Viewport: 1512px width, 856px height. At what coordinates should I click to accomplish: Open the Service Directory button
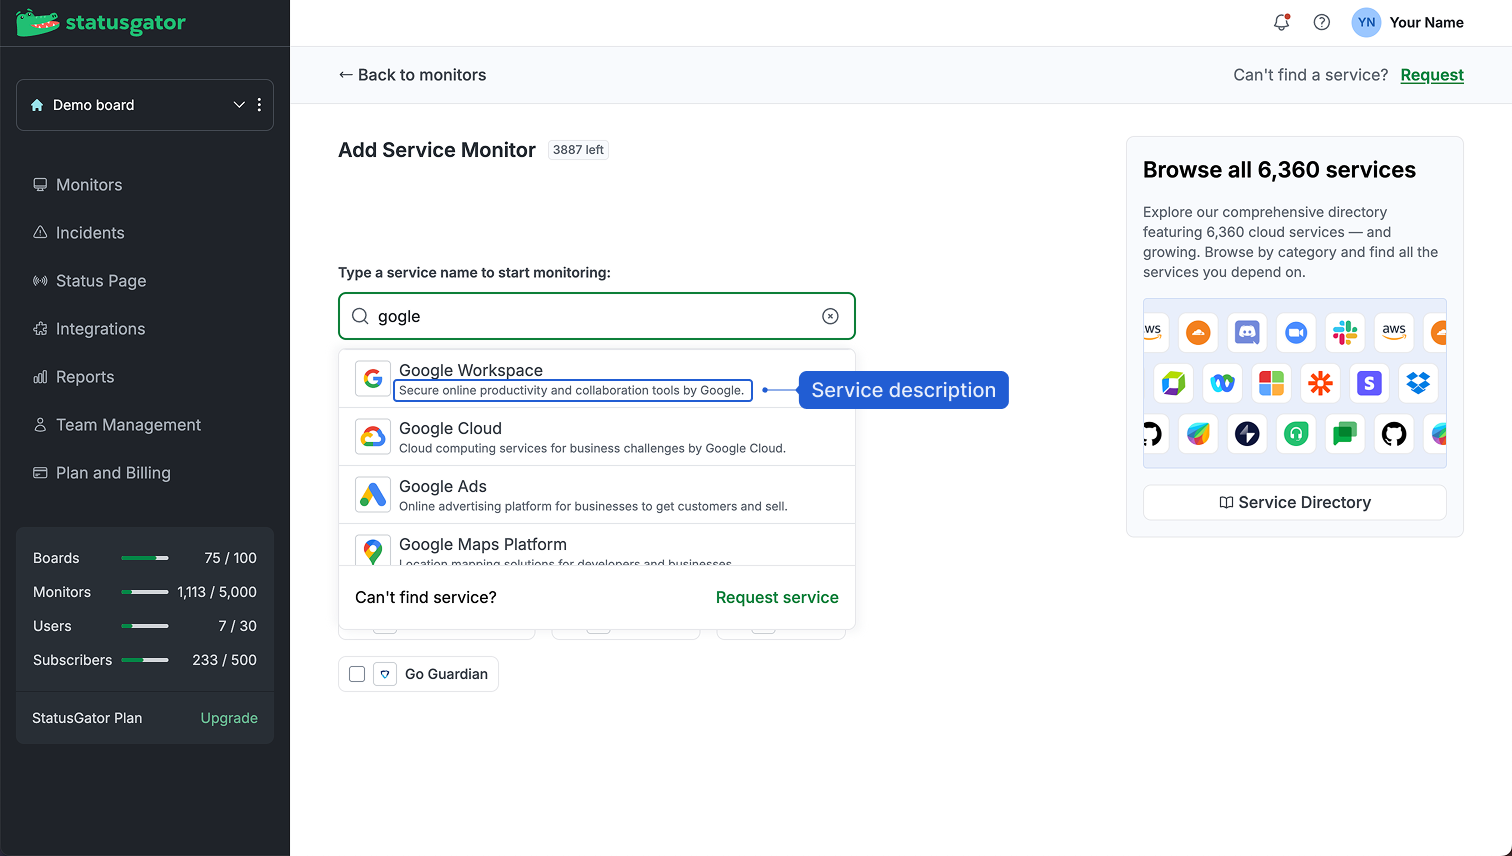point(1295,502)
